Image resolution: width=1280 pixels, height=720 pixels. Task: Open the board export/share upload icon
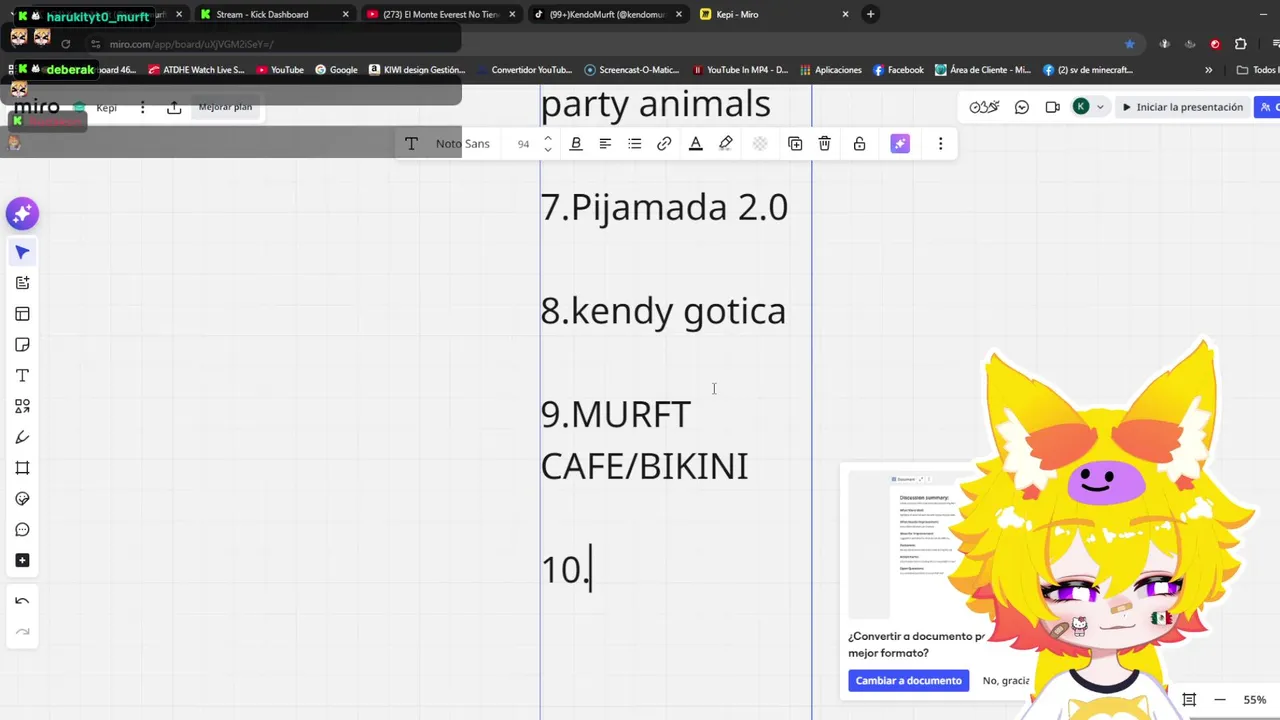(174, 107)
